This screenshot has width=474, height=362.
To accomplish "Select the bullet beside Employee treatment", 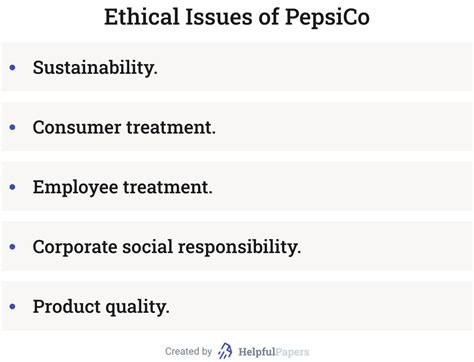I will pos(13,187).
